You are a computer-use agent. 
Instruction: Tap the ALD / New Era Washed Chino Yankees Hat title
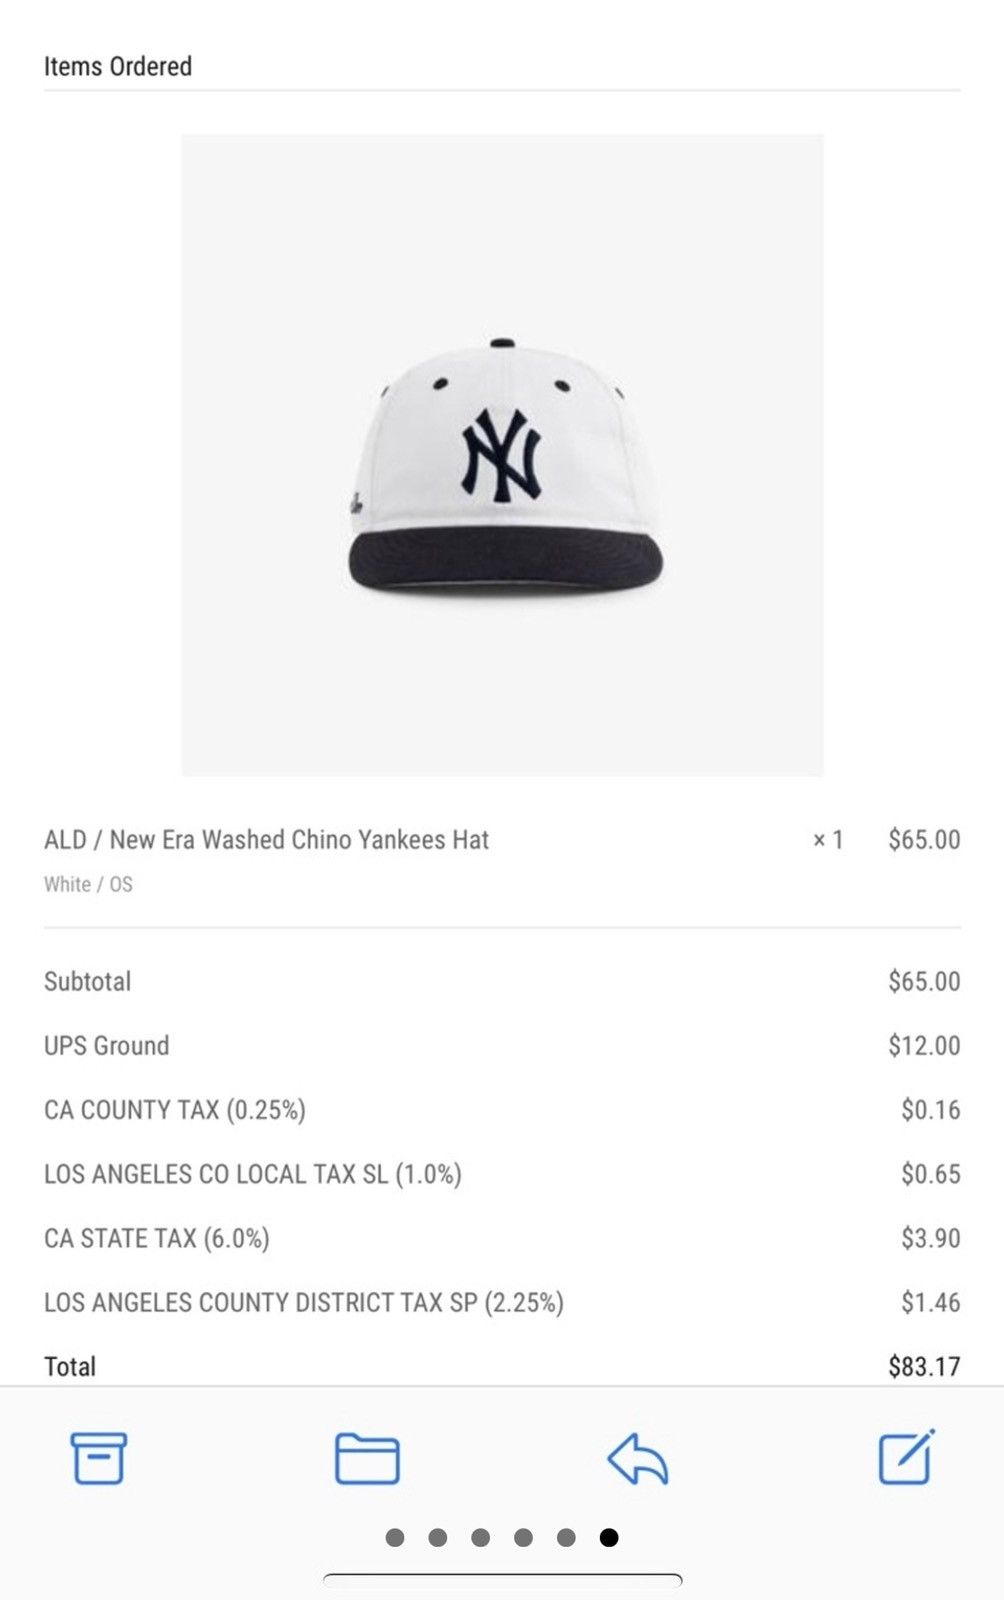266,839
